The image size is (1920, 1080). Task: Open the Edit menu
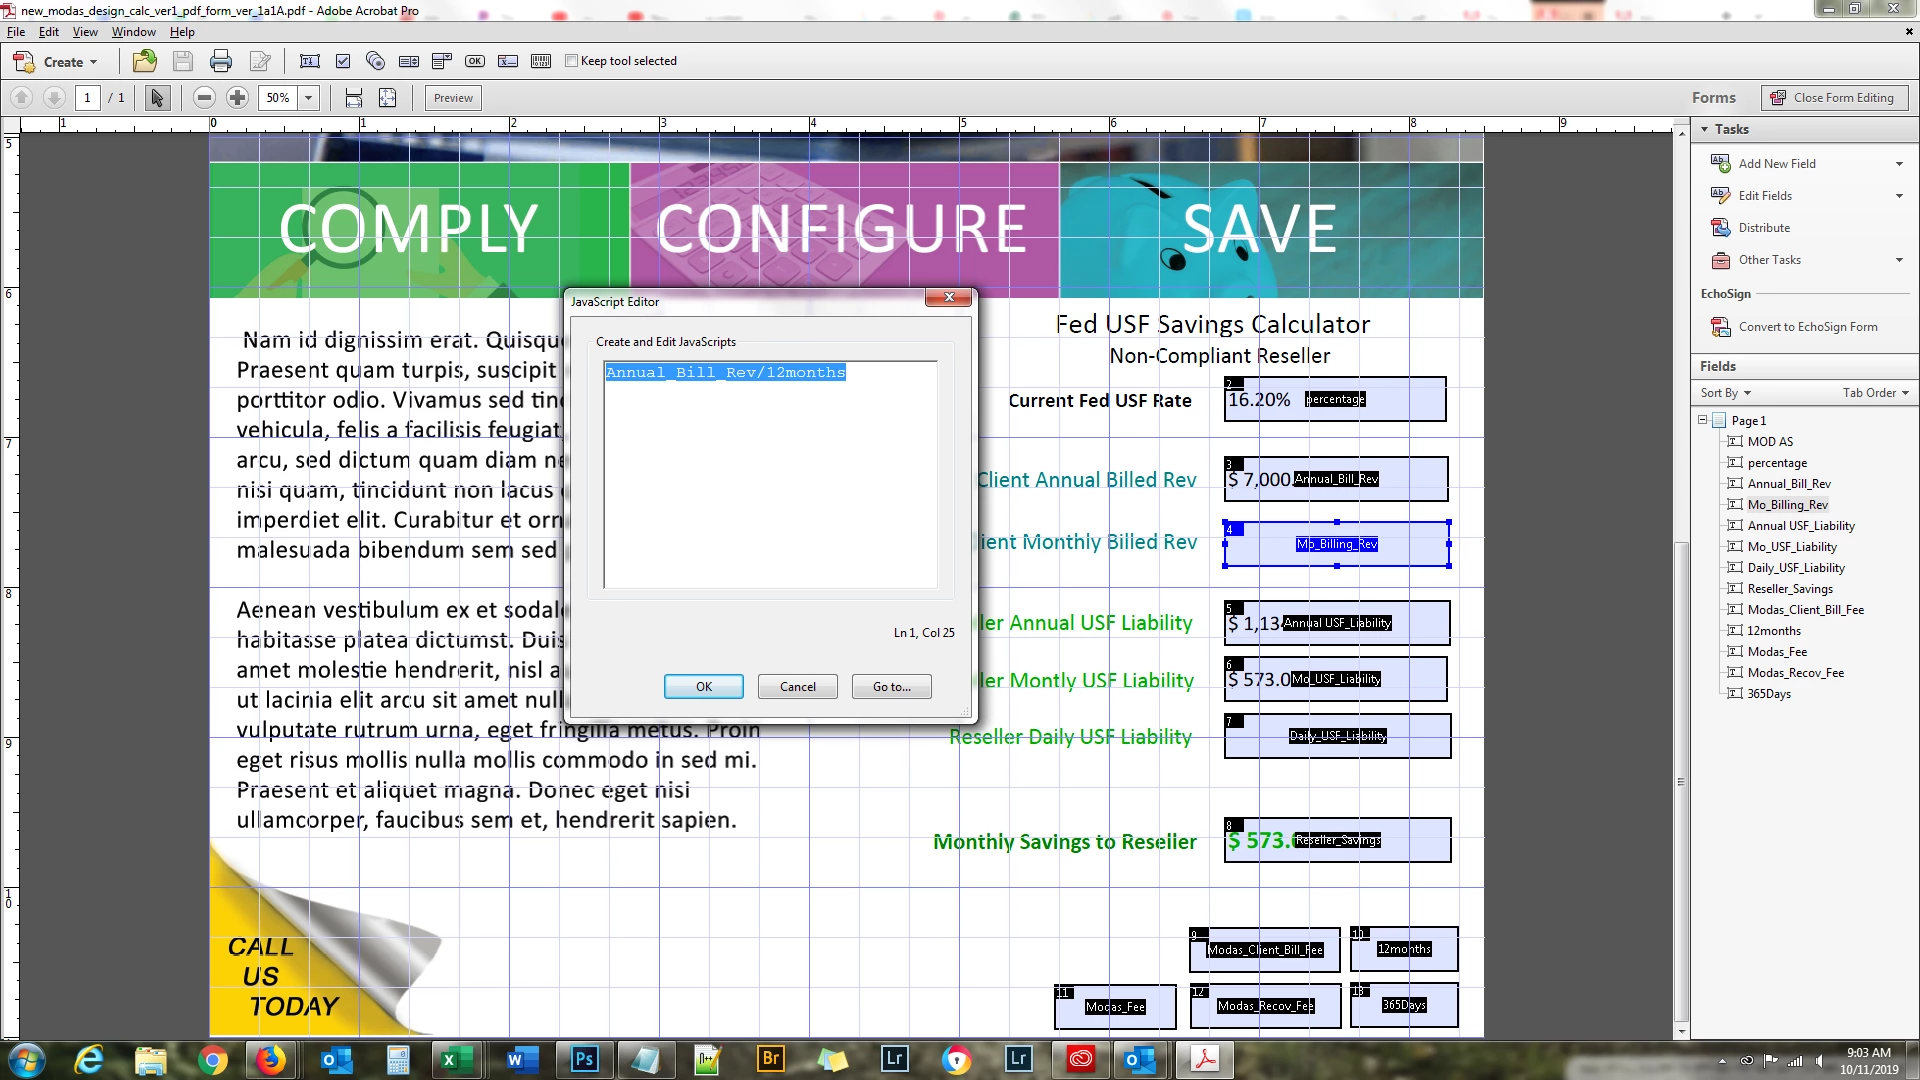point(48,32)
